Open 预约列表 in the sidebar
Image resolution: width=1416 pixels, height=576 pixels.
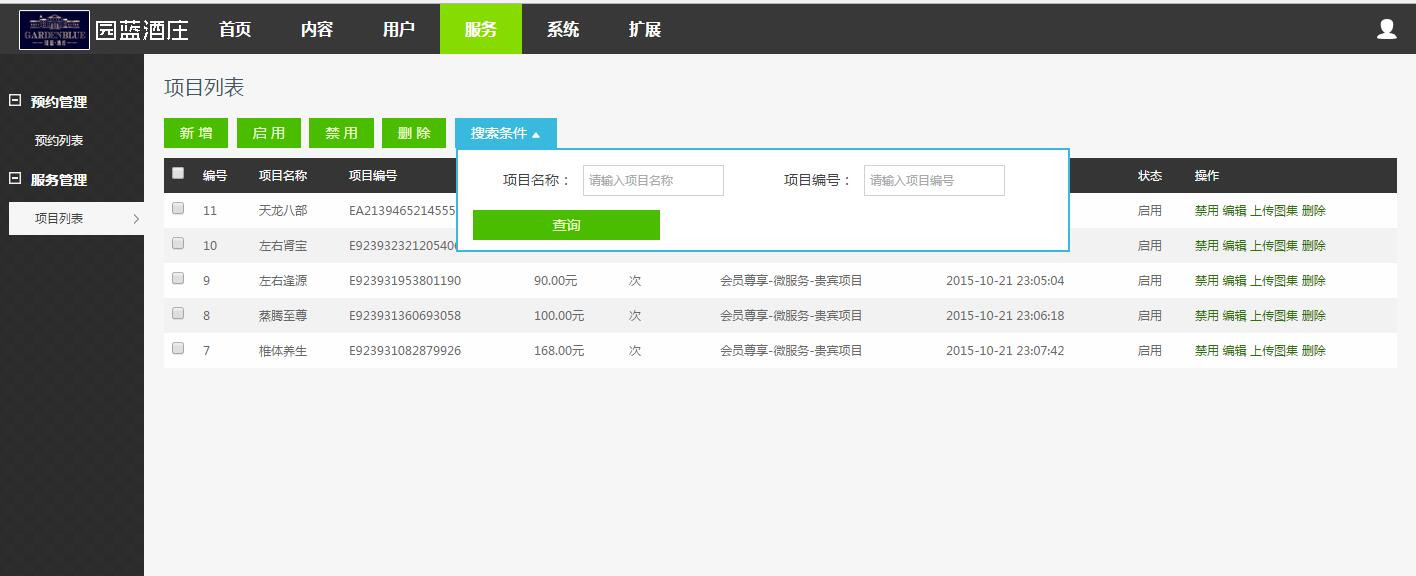pos(59,141)
